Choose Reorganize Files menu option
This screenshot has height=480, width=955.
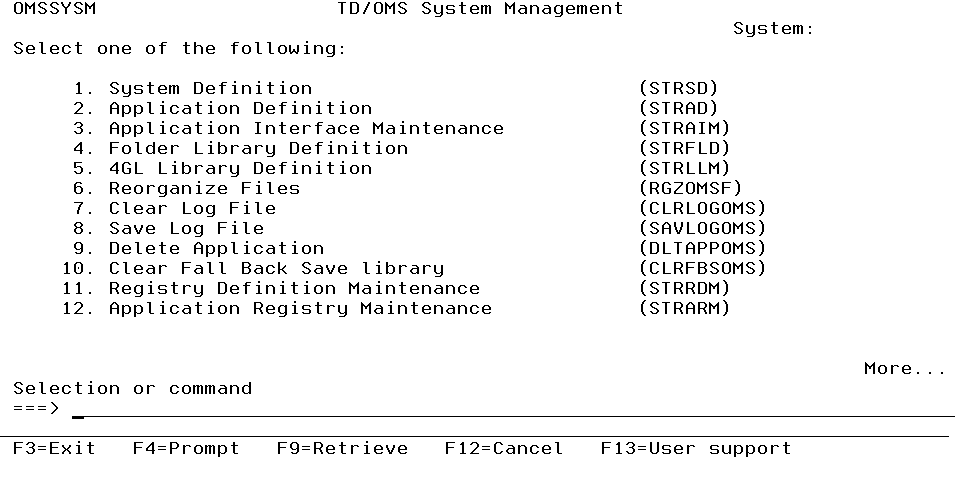pos(204,188)
